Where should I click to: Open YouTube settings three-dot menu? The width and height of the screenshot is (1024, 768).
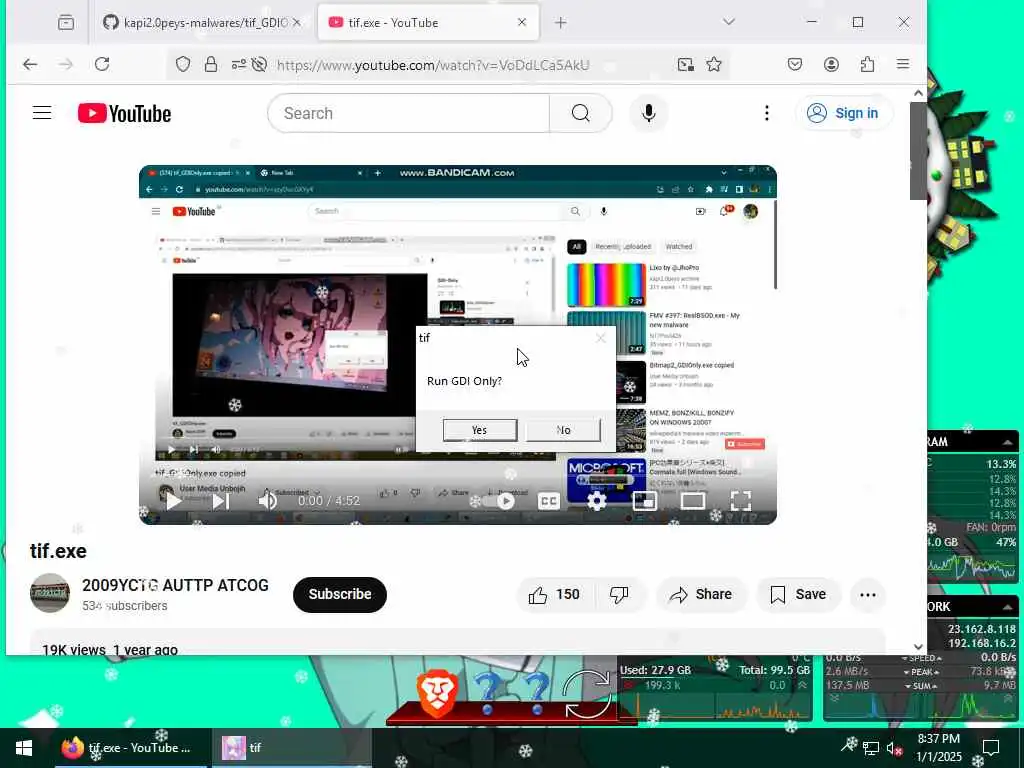[767, 113]
